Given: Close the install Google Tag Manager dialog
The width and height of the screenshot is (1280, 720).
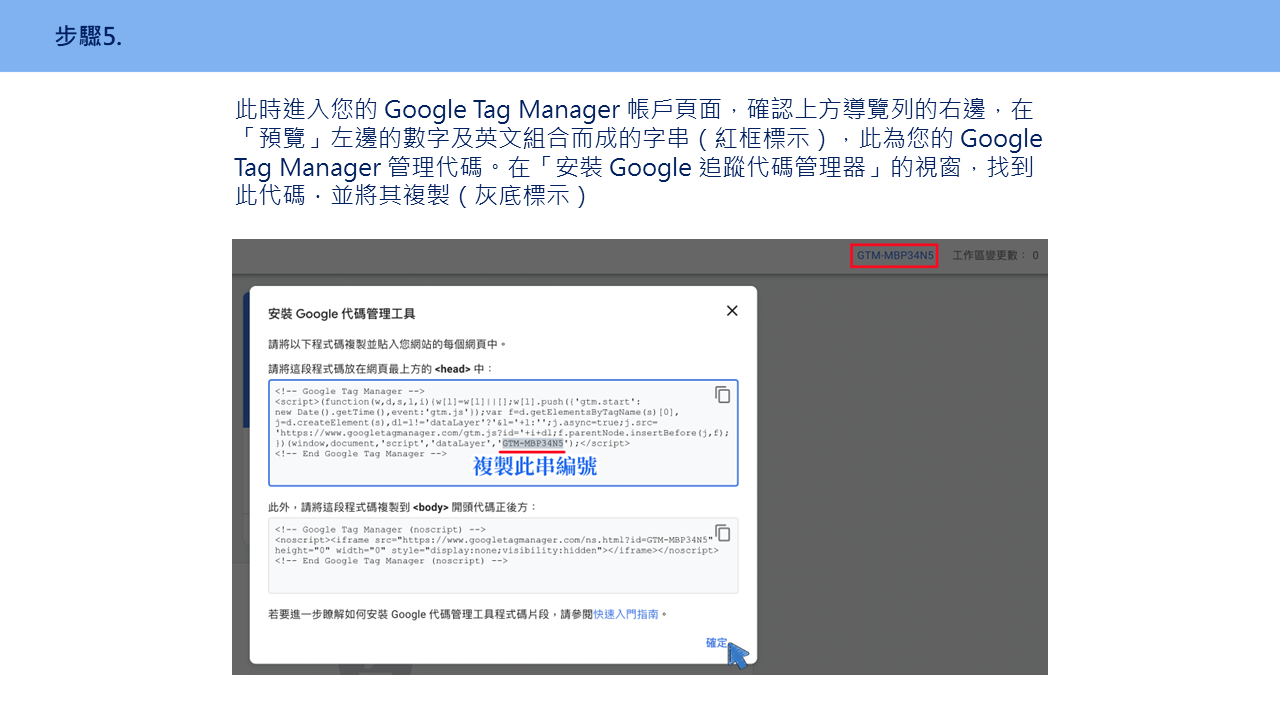Looking at the screenshot, I should click(x=732, y=311).
